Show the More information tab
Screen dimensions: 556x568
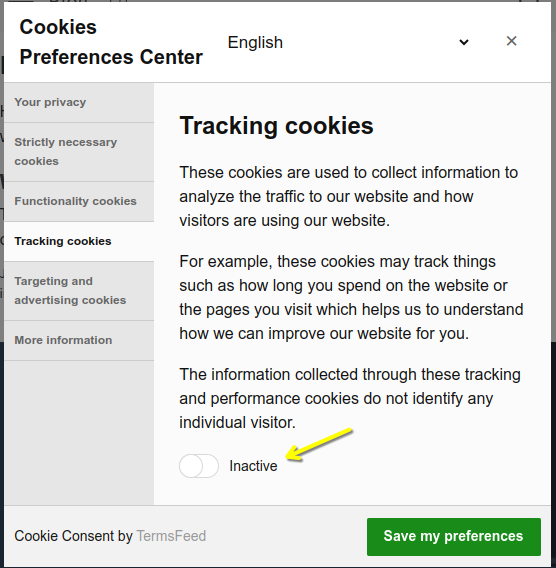[x=79, y=341]
